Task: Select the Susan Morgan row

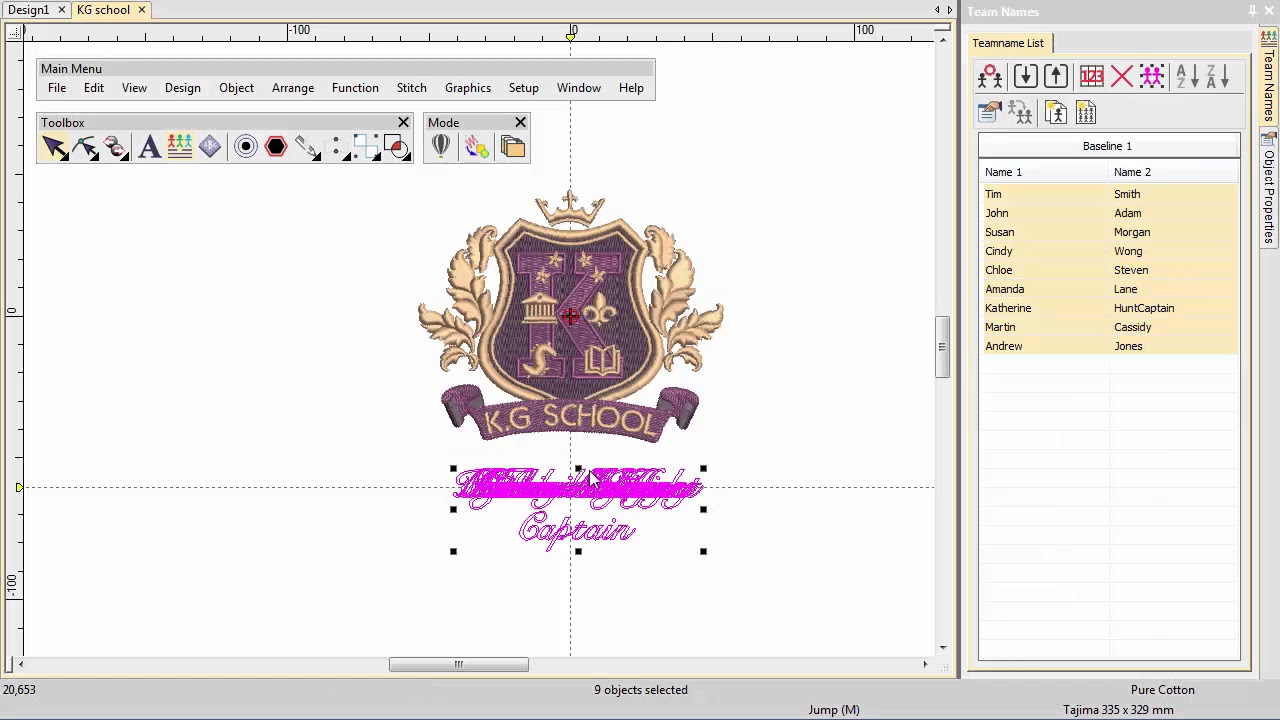Action: pyautogui.click(x=1109, y=232)
